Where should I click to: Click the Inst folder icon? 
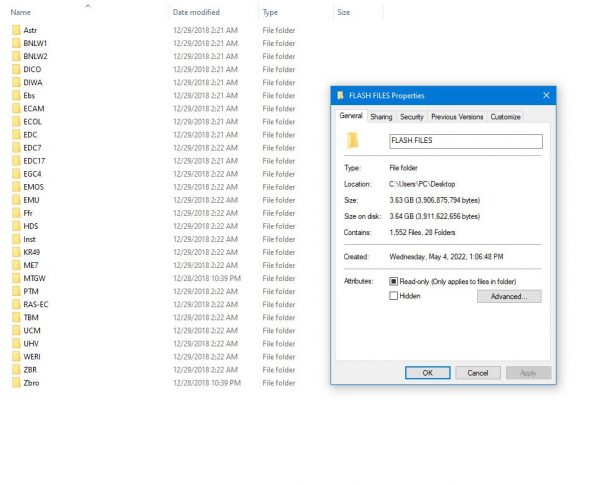pyautogui.click(x=16, y=239)
